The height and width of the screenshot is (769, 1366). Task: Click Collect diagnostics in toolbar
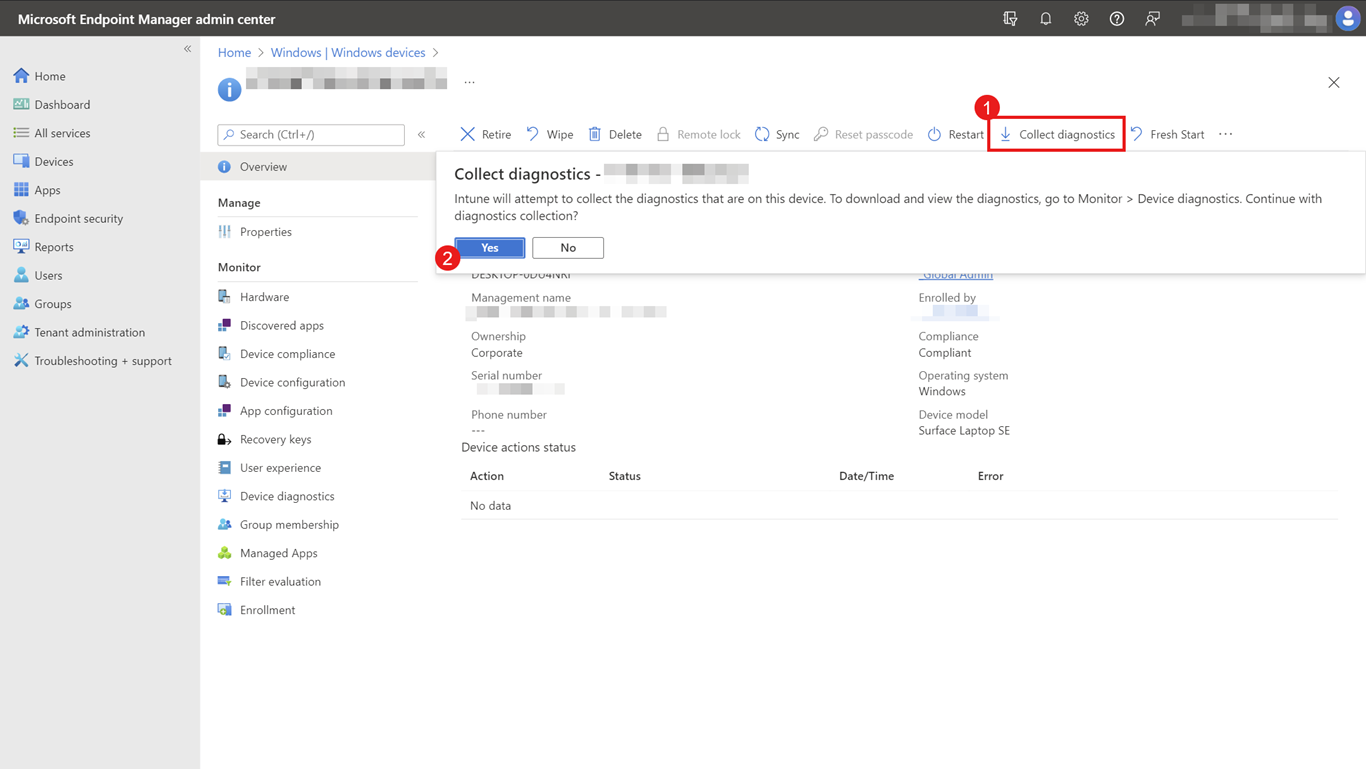pos(1057,134)
